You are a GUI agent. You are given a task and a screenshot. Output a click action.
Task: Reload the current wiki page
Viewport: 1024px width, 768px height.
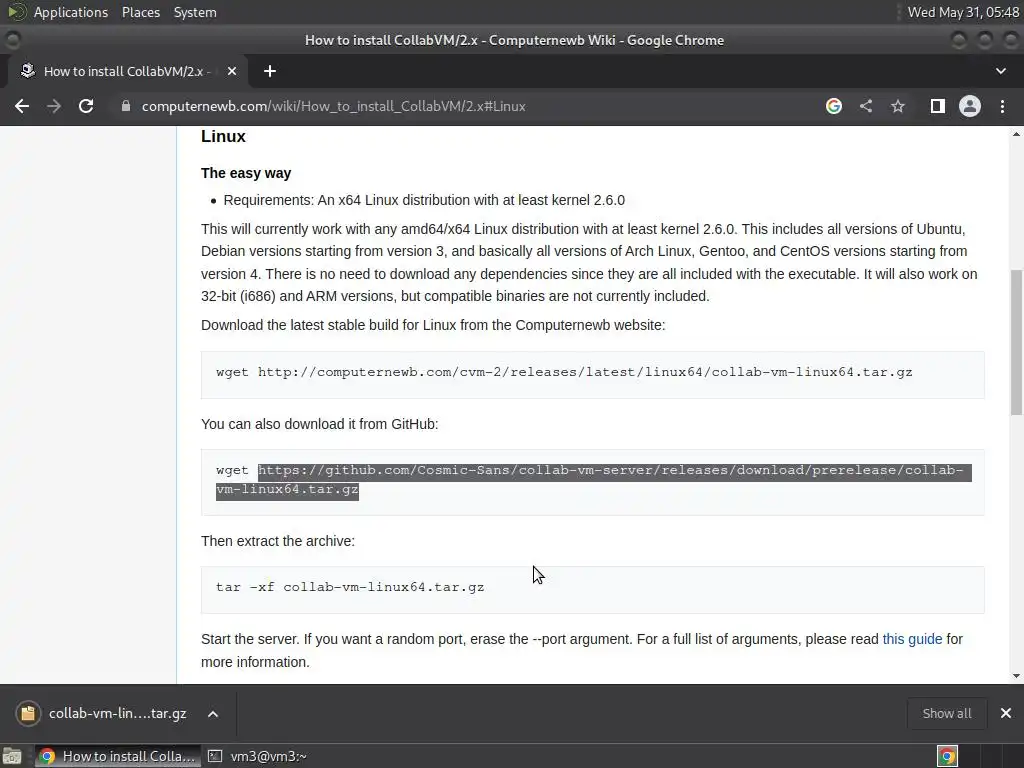[86, 106]
